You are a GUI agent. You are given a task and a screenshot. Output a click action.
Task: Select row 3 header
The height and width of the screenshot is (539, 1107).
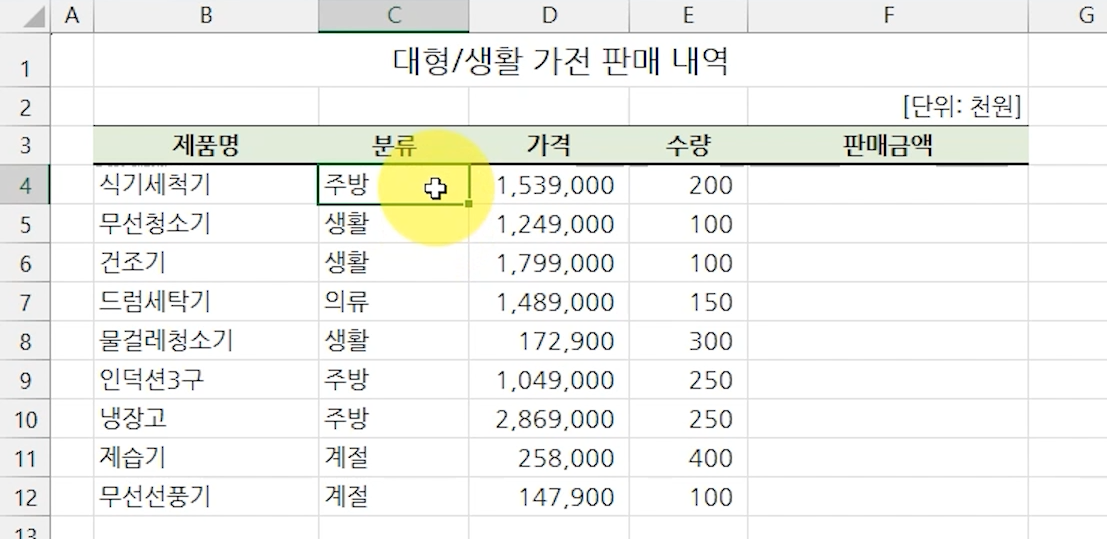[25, 146]
